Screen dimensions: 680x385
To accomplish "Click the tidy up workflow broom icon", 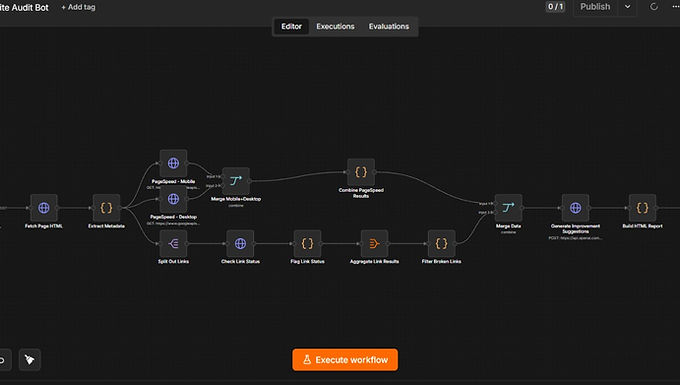I will (29, 359).
